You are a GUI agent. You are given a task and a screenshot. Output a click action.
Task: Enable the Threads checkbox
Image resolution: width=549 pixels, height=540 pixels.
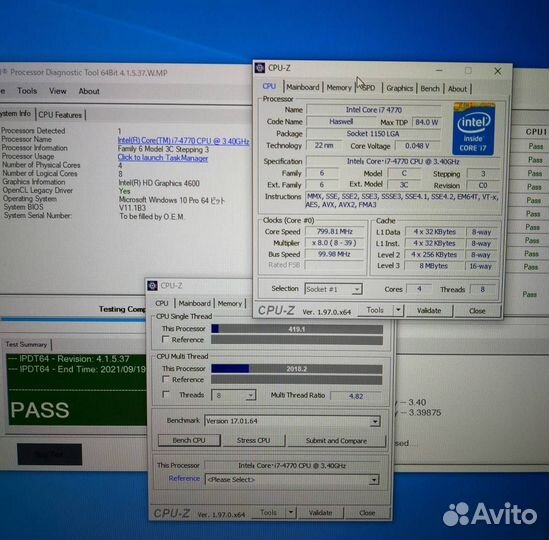(166, 394)
